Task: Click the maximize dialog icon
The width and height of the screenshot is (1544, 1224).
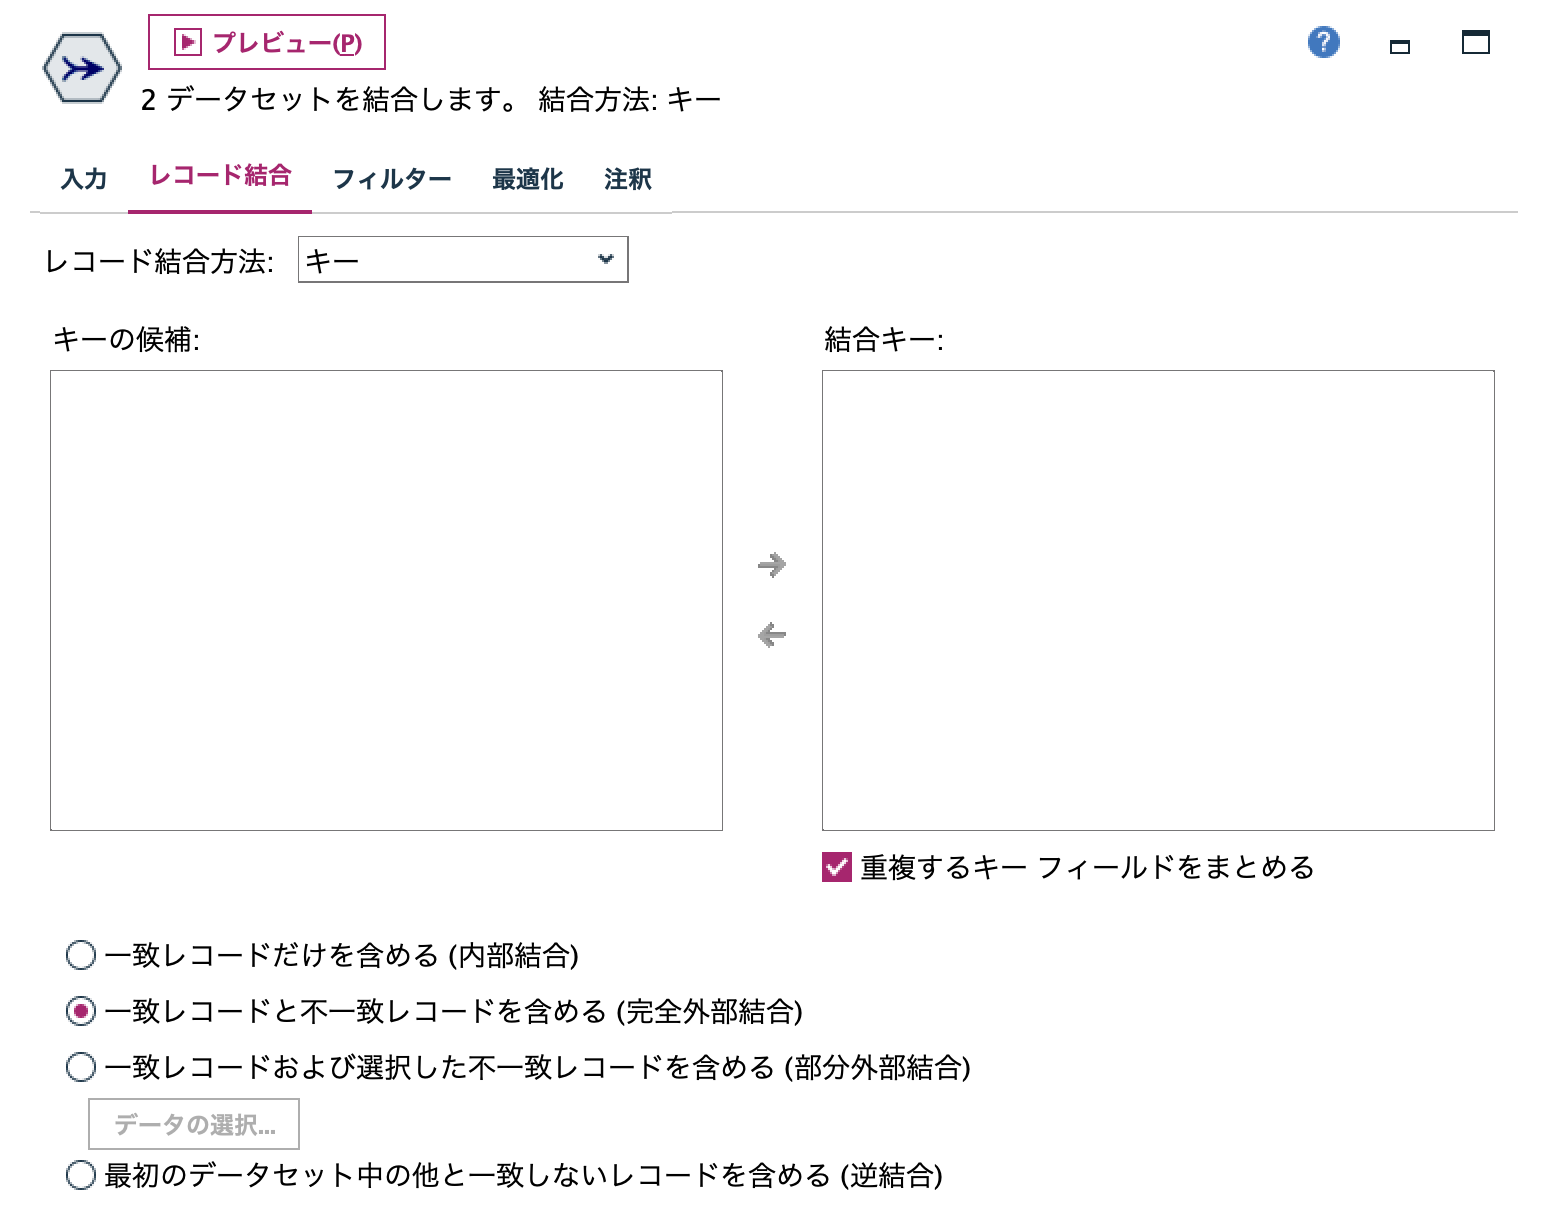Action: (1474, 42)
